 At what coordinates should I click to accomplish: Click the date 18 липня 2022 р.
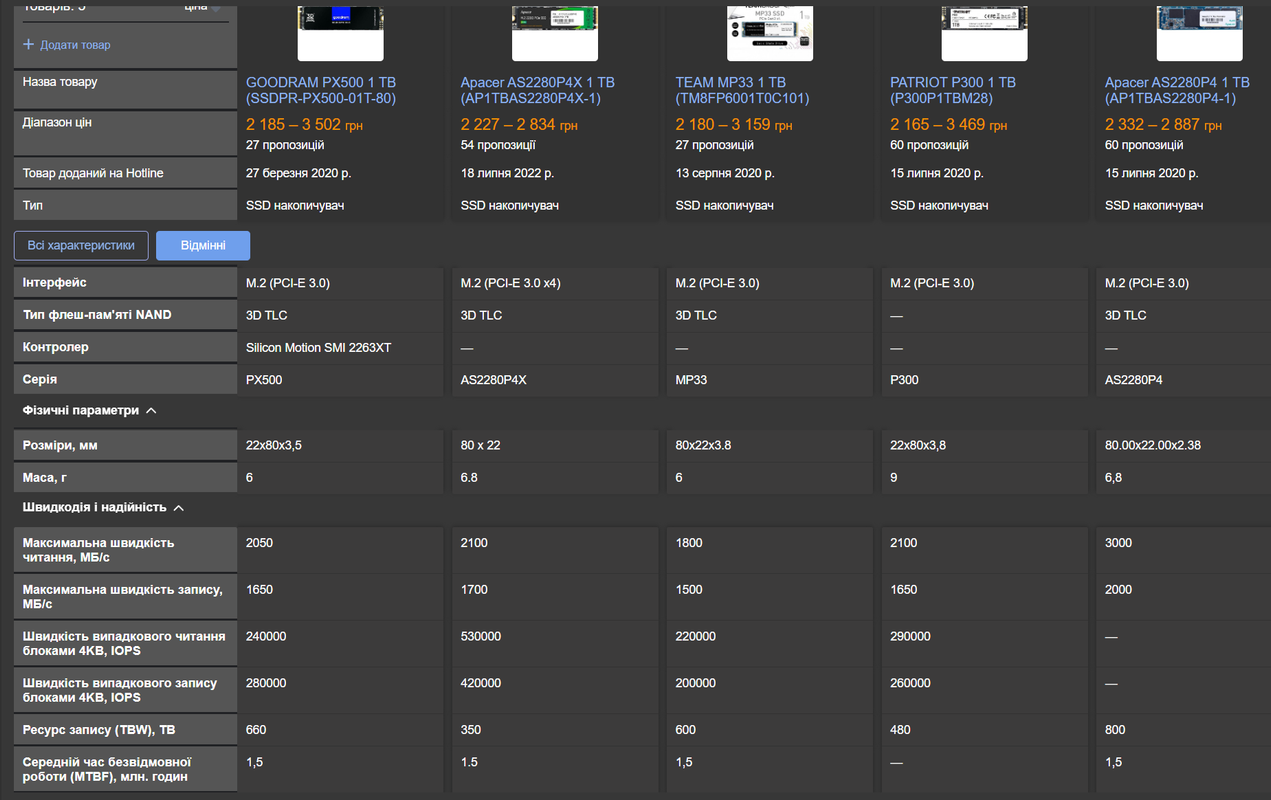507,173
